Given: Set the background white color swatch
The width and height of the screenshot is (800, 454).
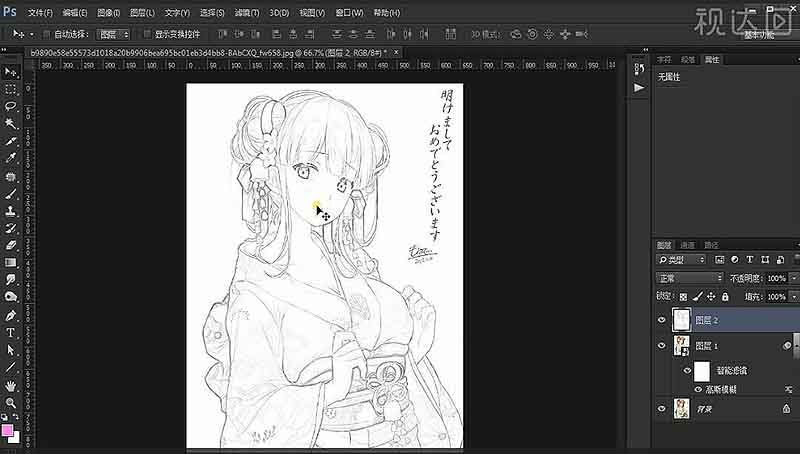Looking at the screenshot, I should pos(16,438).
